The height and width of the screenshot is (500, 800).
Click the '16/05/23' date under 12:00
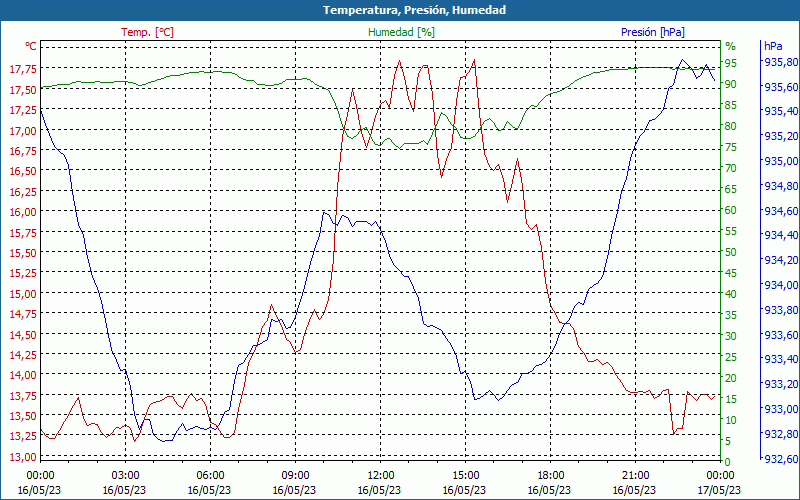tap(379, 490)
